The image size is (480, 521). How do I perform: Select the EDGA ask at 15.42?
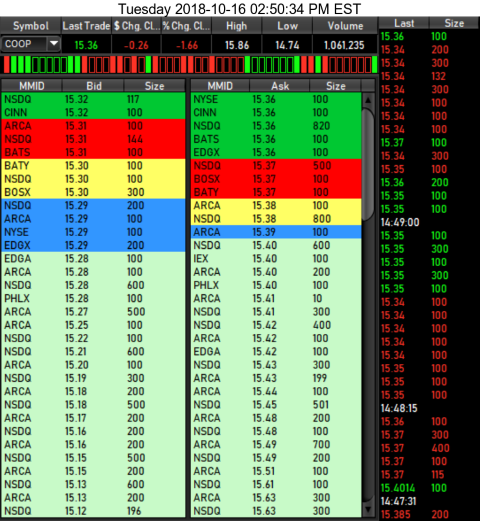tap(276, 351)
